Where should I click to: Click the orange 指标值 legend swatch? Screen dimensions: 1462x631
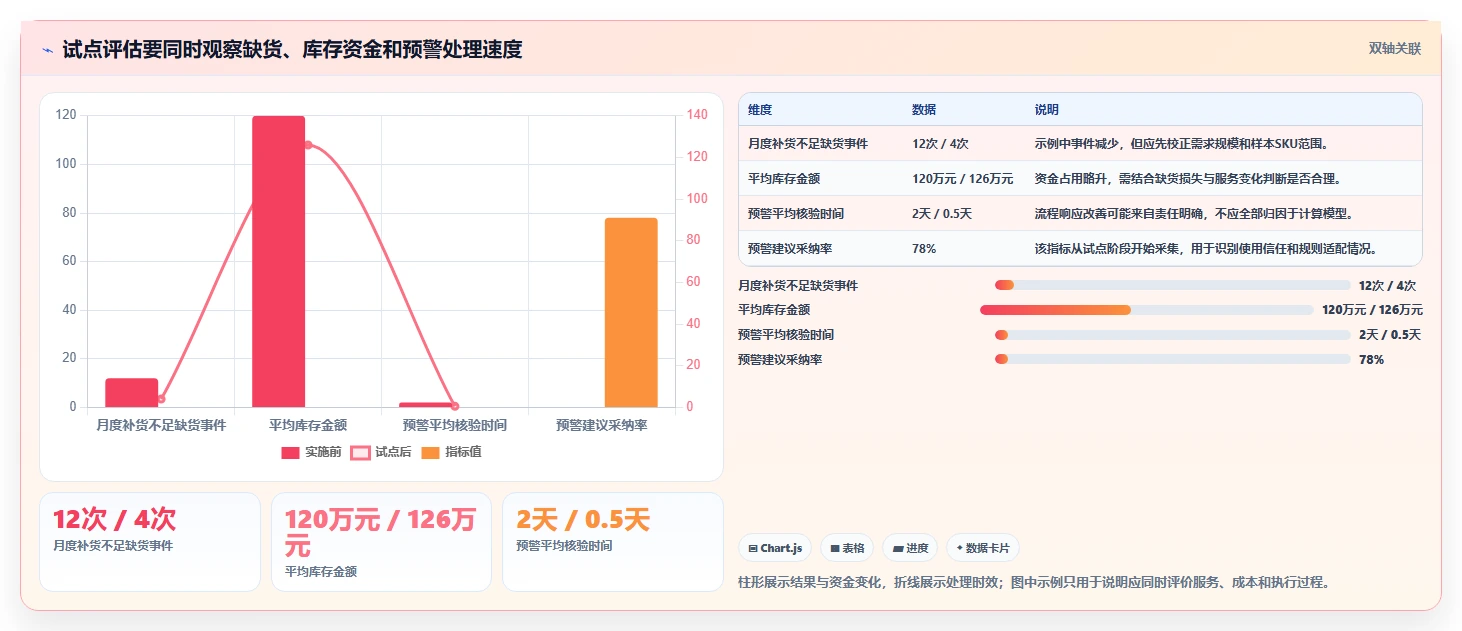click(x=430, y=452)
